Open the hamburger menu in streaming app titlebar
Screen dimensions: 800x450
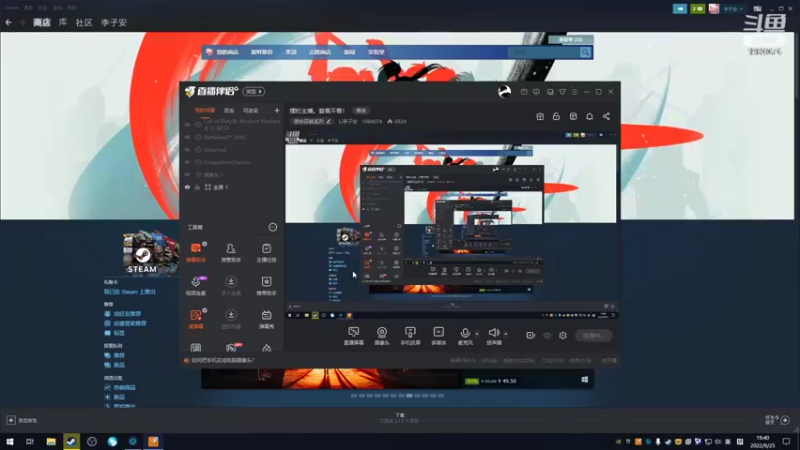[x=574, y=92]
